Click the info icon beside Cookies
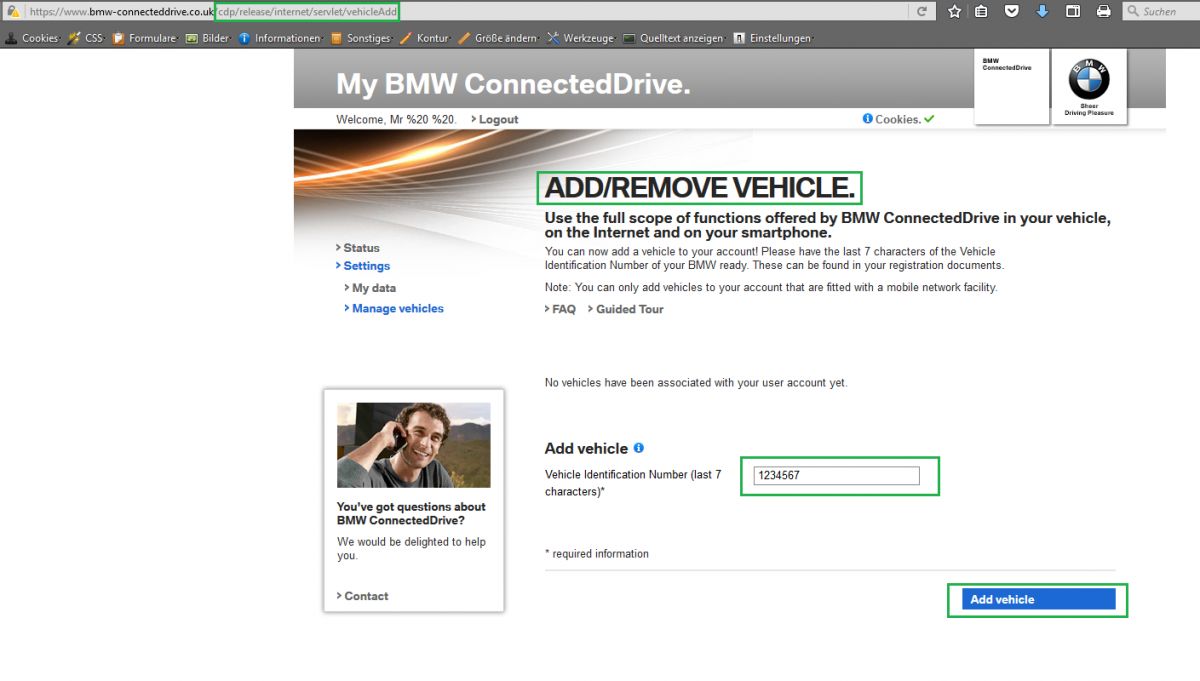 [x=867, y=118]
